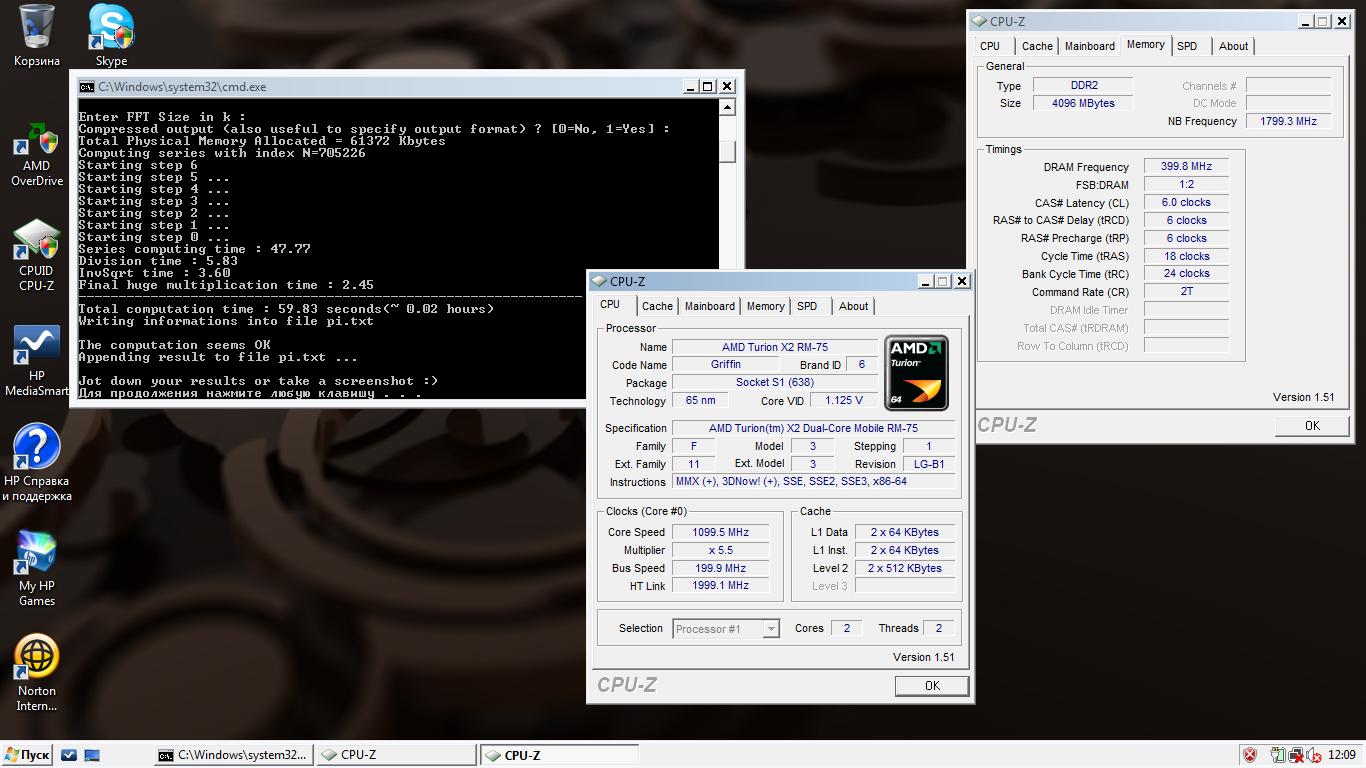Click the cmd window vertical scrollbar thumb

(x=727, y=151)
